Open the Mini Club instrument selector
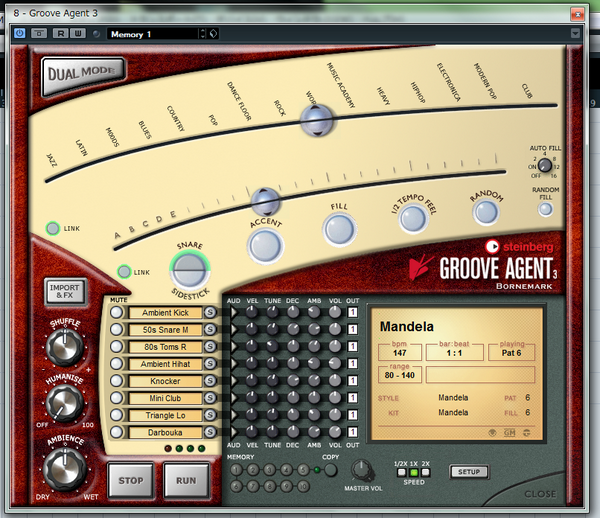 (165, 398)
